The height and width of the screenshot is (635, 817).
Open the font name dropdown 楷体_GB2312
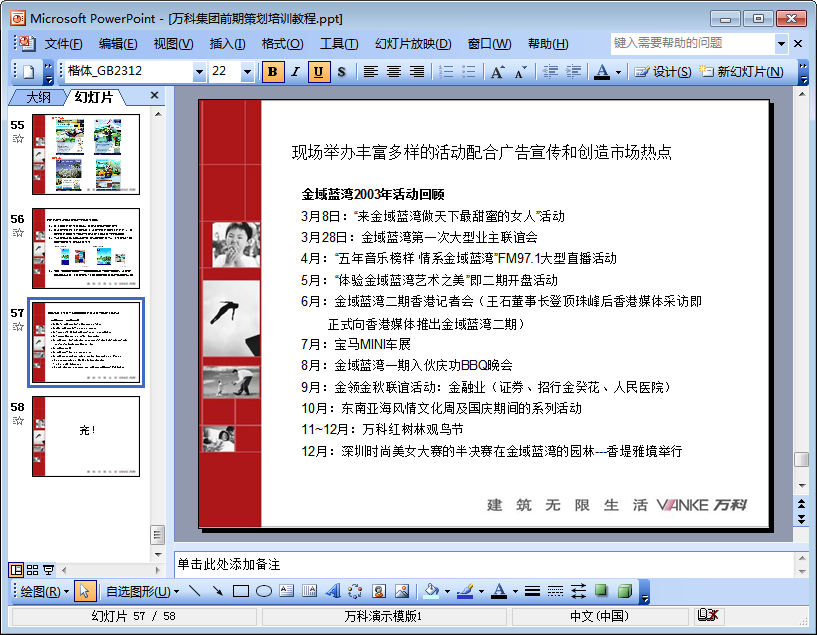point(199,71)
